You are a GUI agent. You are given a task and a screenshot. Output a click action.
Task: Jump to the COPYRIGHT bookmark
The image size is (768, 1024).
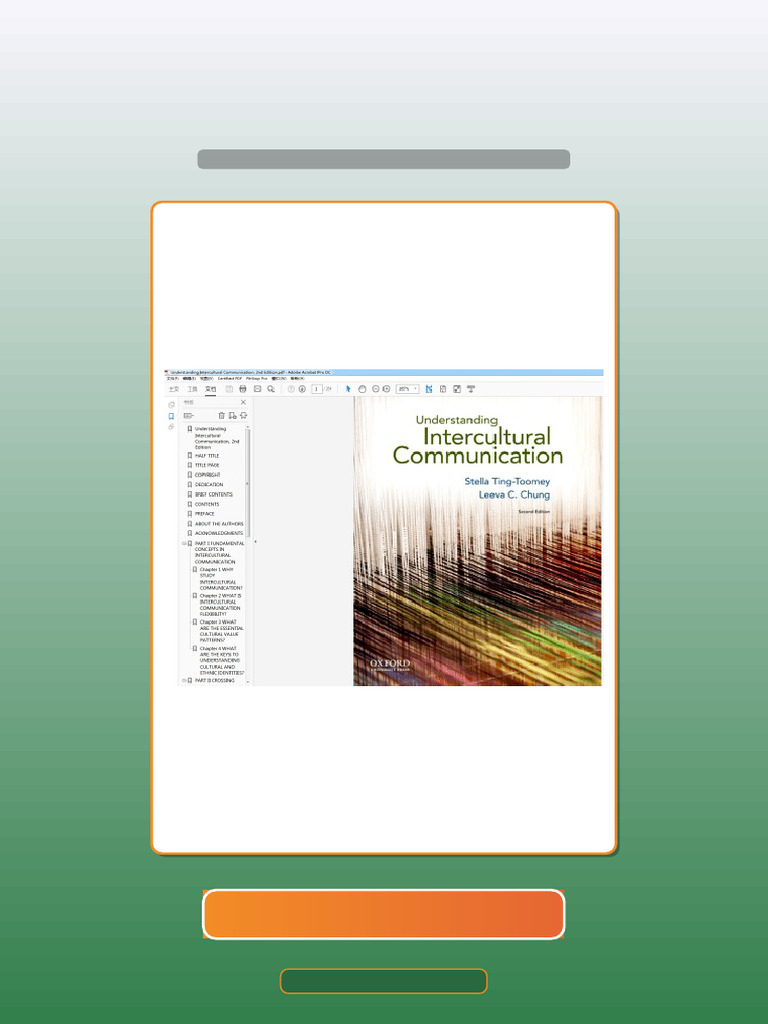tap(208, 475)
